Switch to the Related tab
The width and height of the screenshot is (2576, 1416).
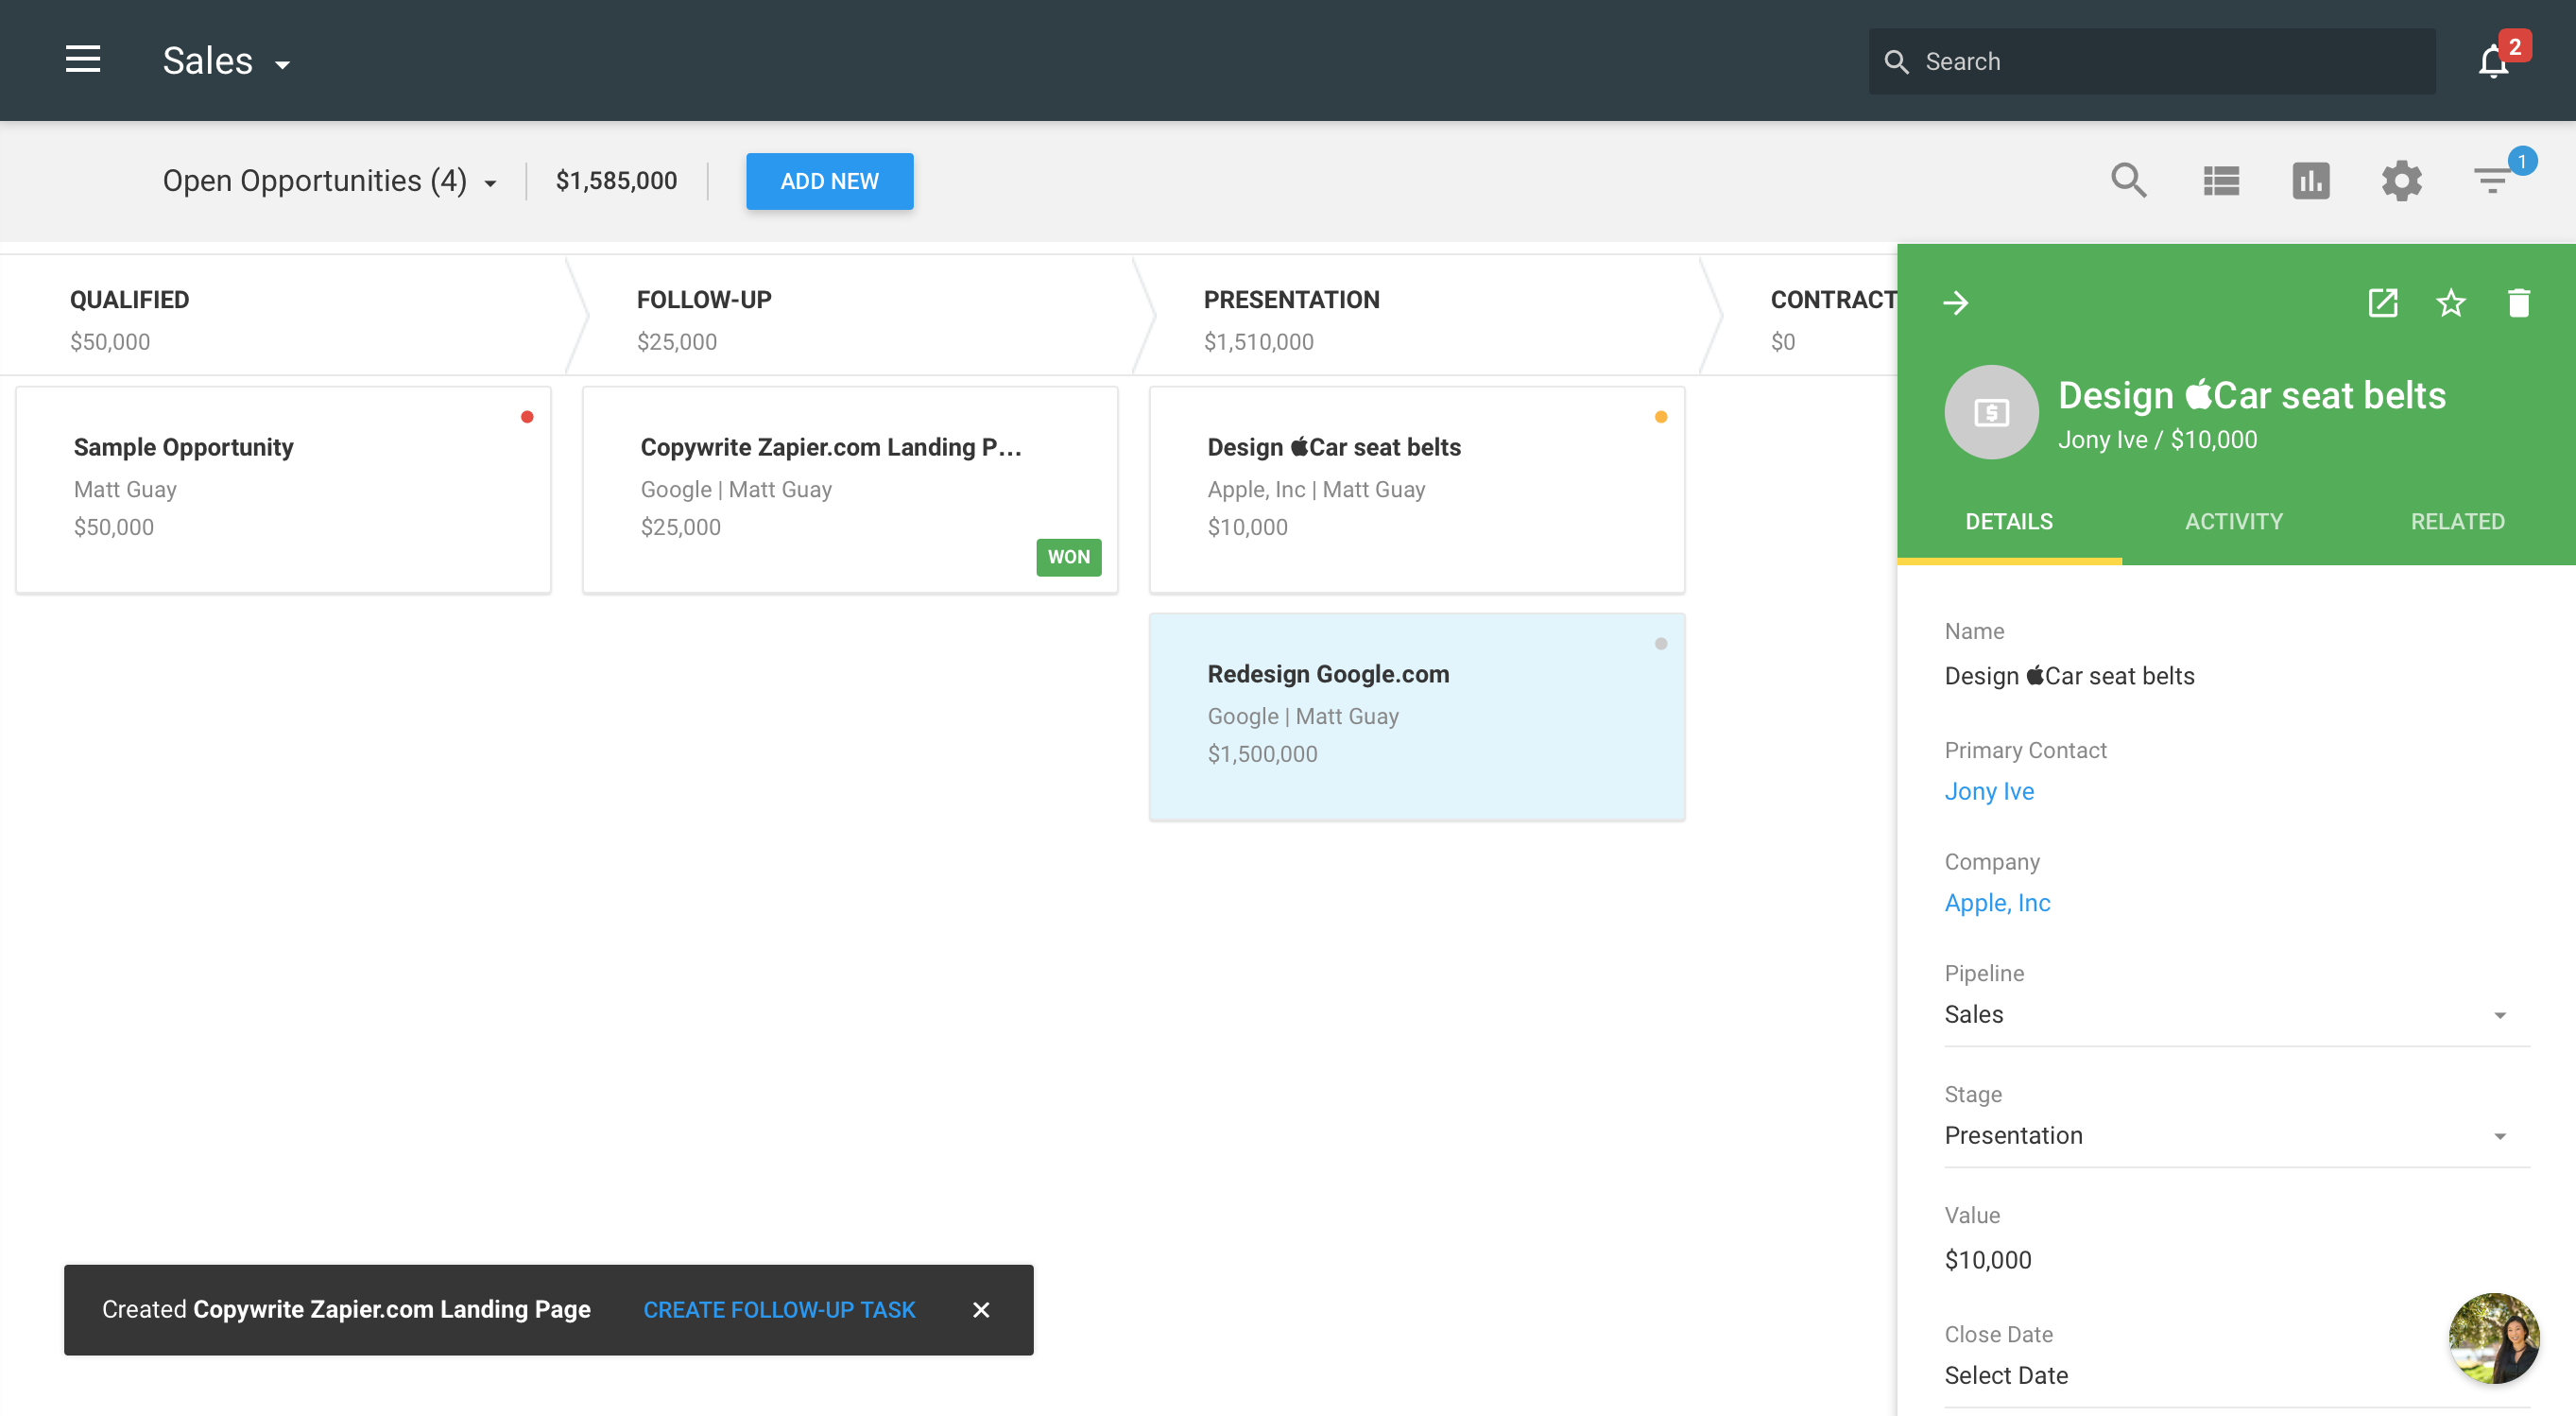click(x=2458, y=522)
